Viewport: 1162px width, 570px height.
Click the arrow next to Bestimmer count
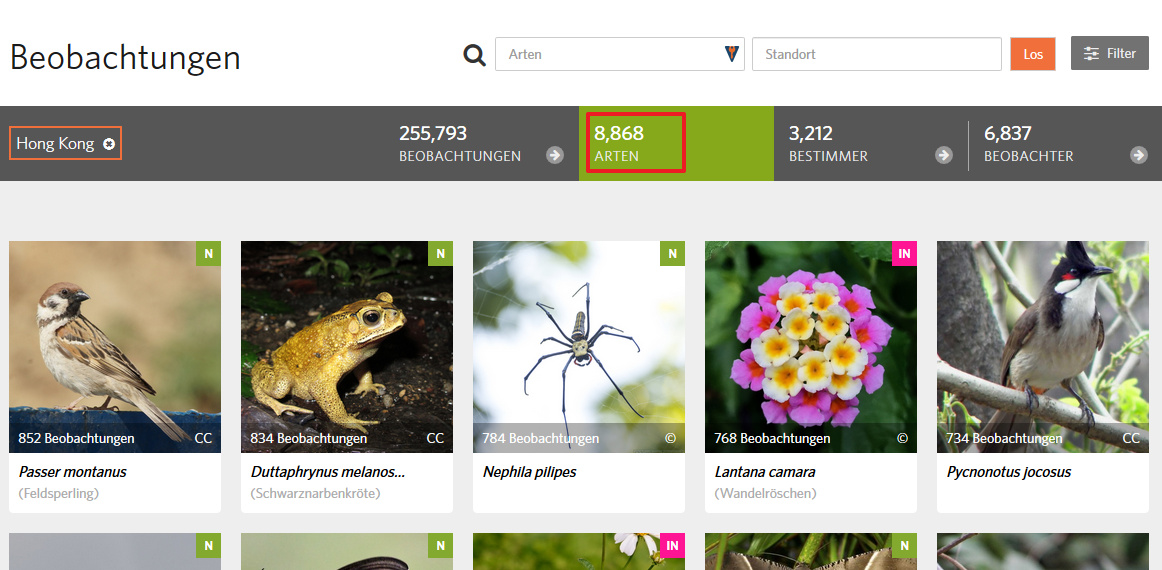click(943, 155)
